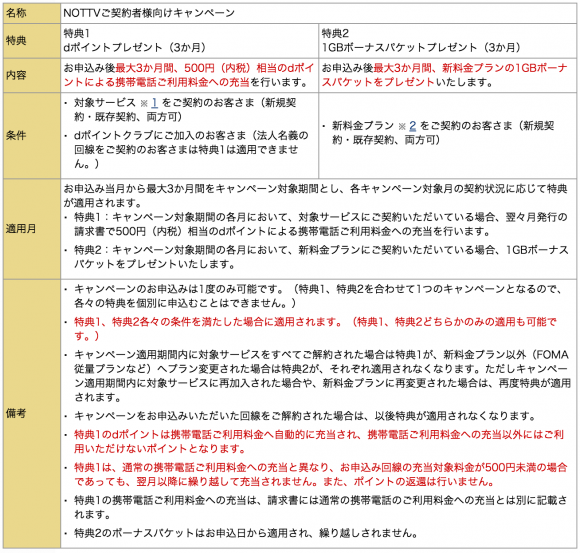Click red text 最大3か月間、500円（内税）相当のdポイ

coord(215,68)
